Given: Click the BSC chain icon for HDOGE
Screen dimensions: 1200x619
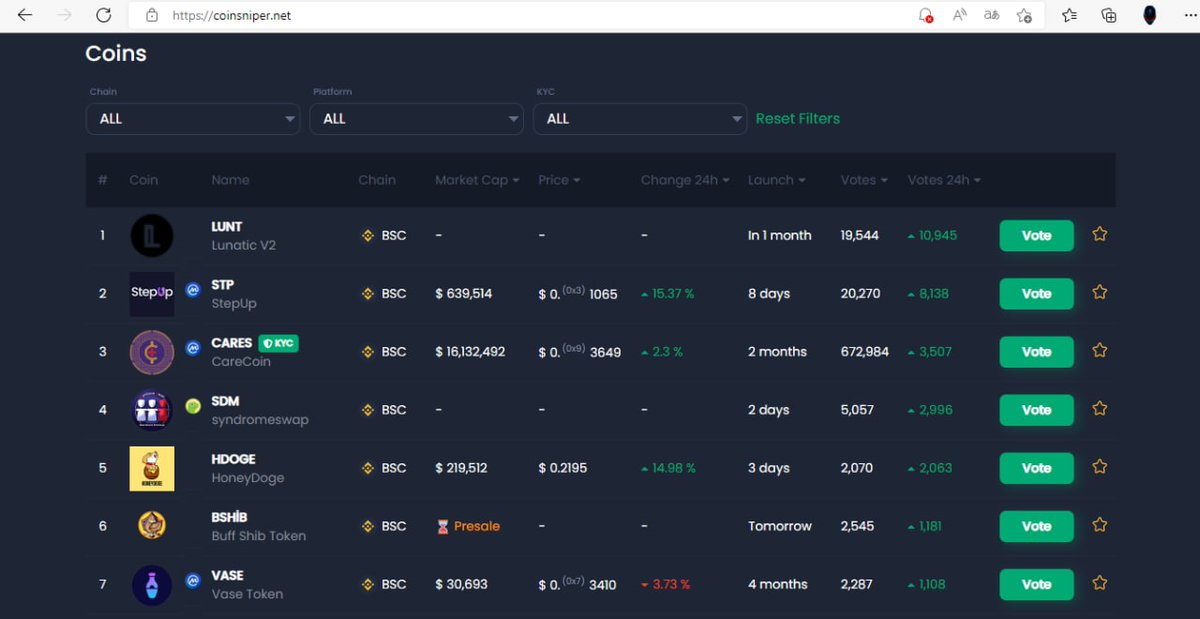Looking at the screenshot, I should coord(367,468).
